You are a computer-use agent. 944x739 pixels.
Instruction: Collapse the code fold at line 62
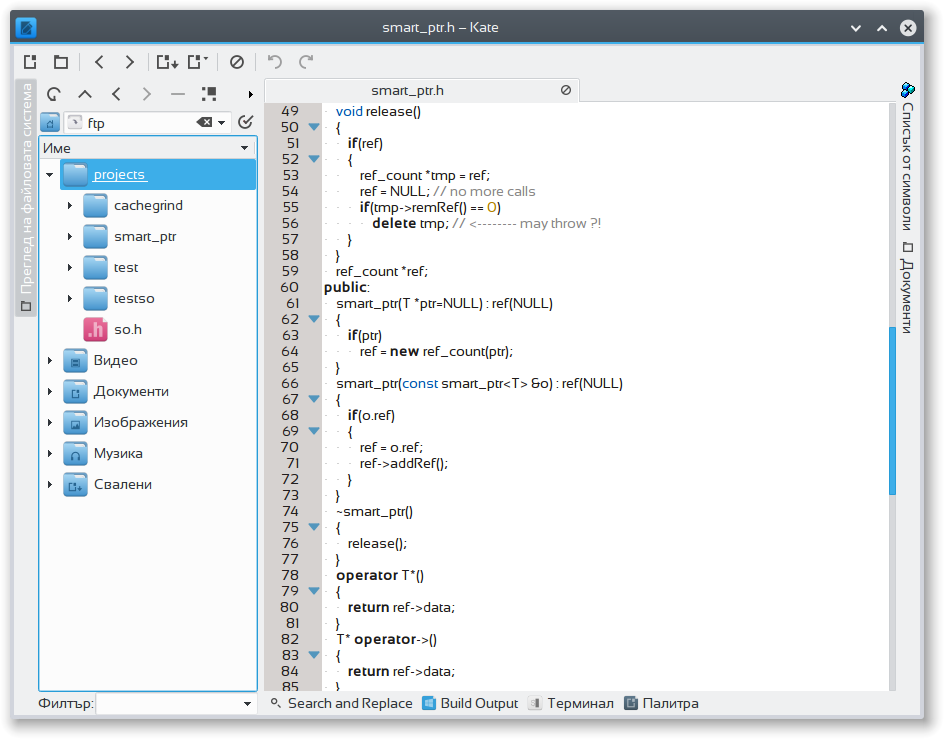pos(314,319)
